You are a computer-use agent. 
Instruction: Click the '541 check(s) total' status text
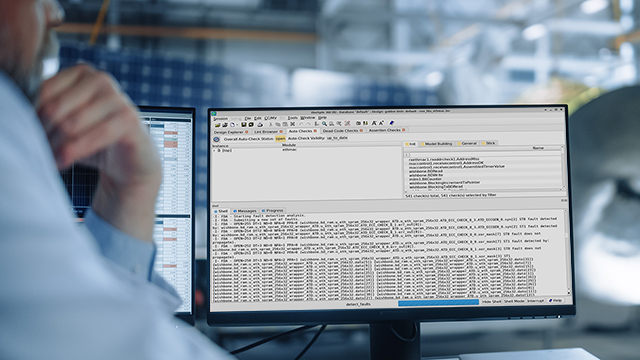click(451, 195)
